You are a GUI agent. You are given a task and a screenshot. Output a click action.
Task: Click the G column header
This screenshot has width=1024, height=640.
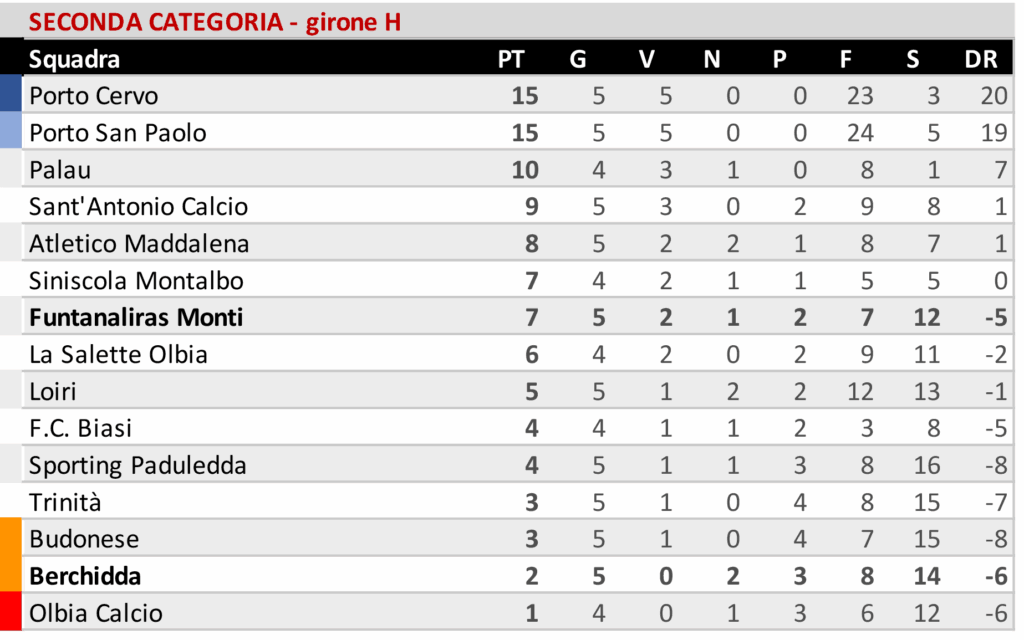tap(578, 59)
